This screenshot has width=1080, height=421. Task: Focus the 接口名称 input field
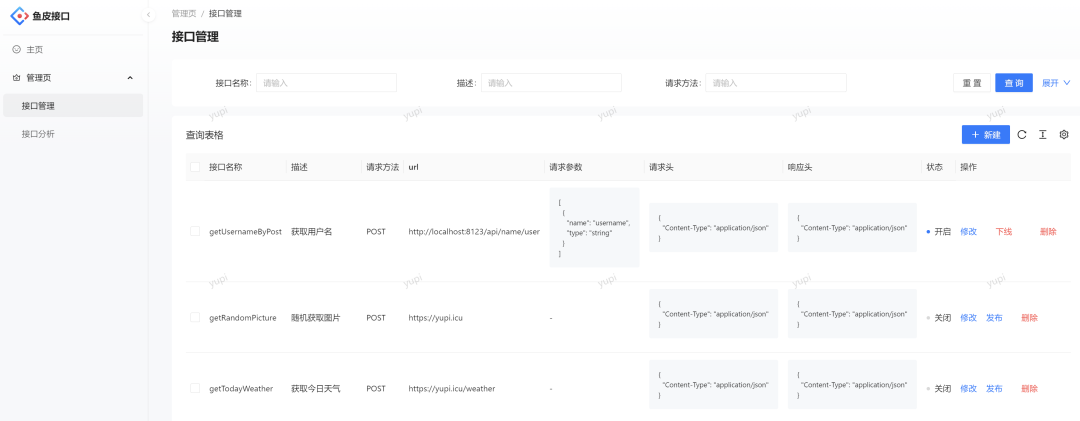pos(326,83)
